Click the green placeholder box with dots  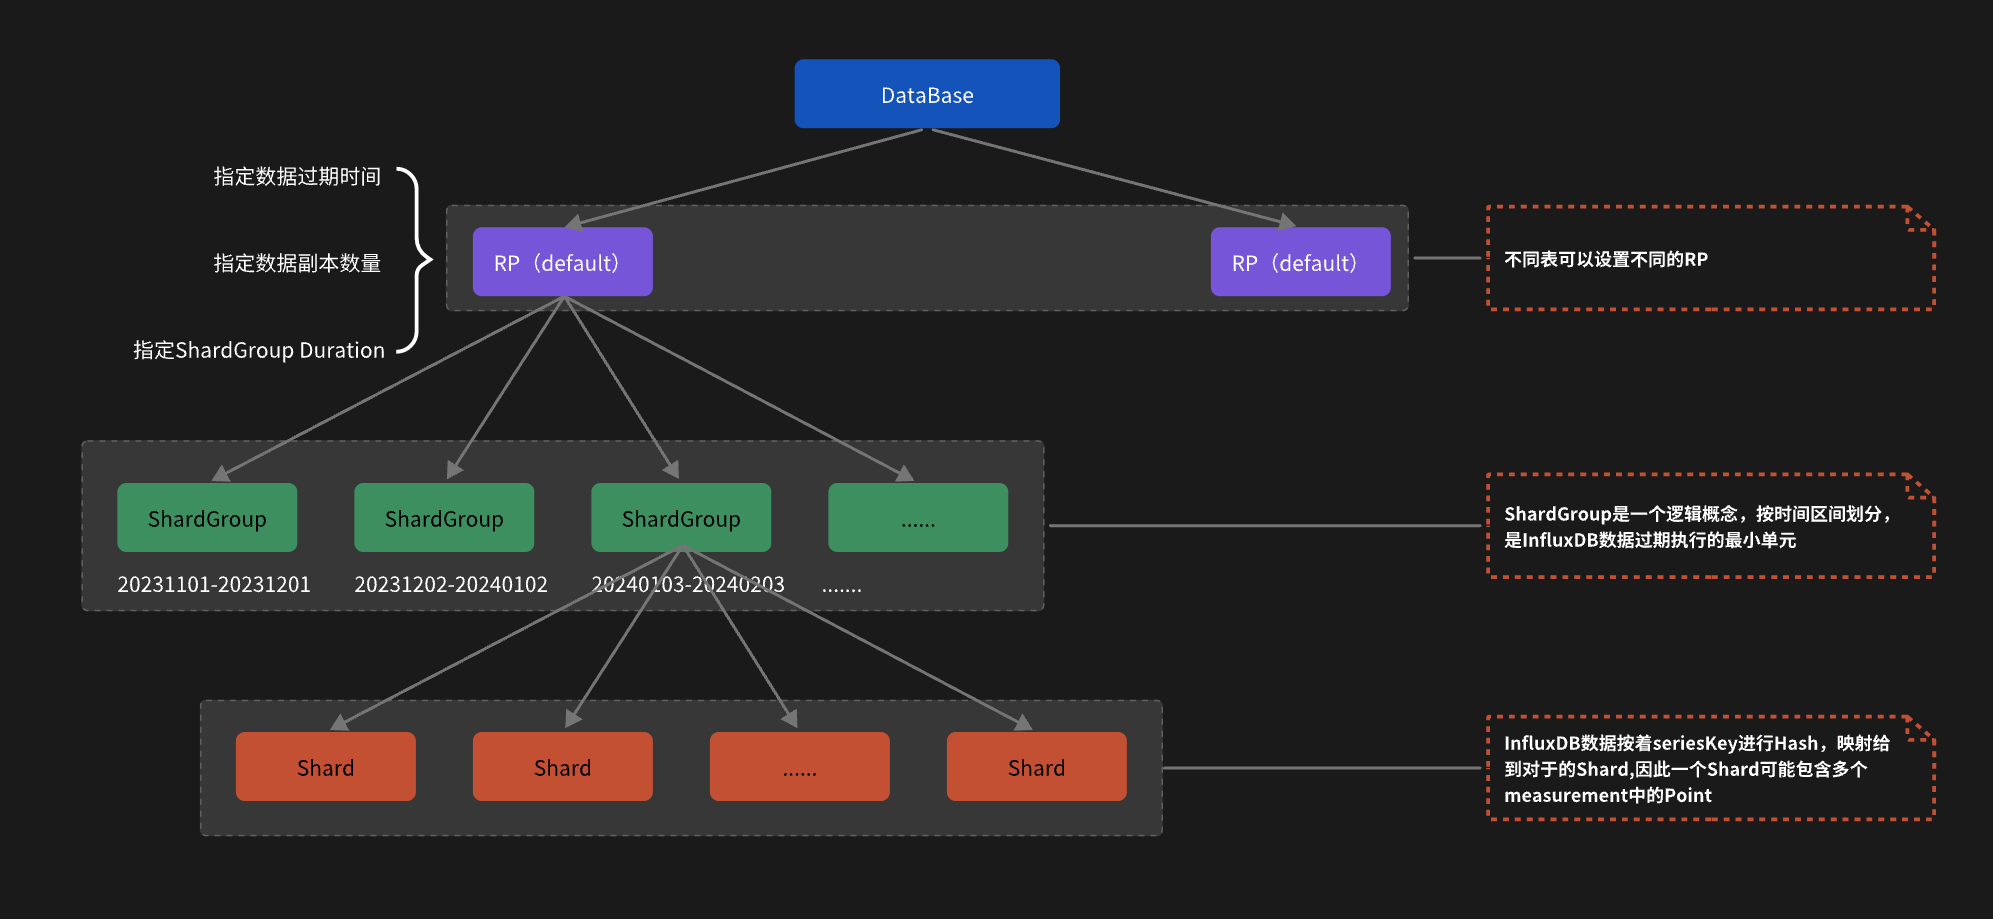point(918,518)
